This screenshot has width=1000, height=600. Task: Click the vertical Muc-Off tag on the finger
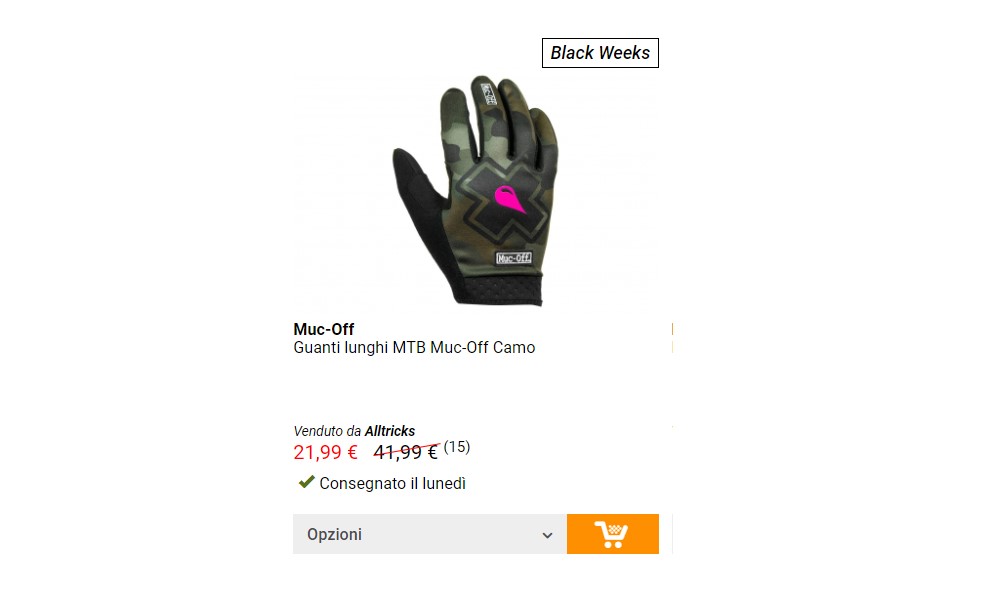tap(488, 94)
